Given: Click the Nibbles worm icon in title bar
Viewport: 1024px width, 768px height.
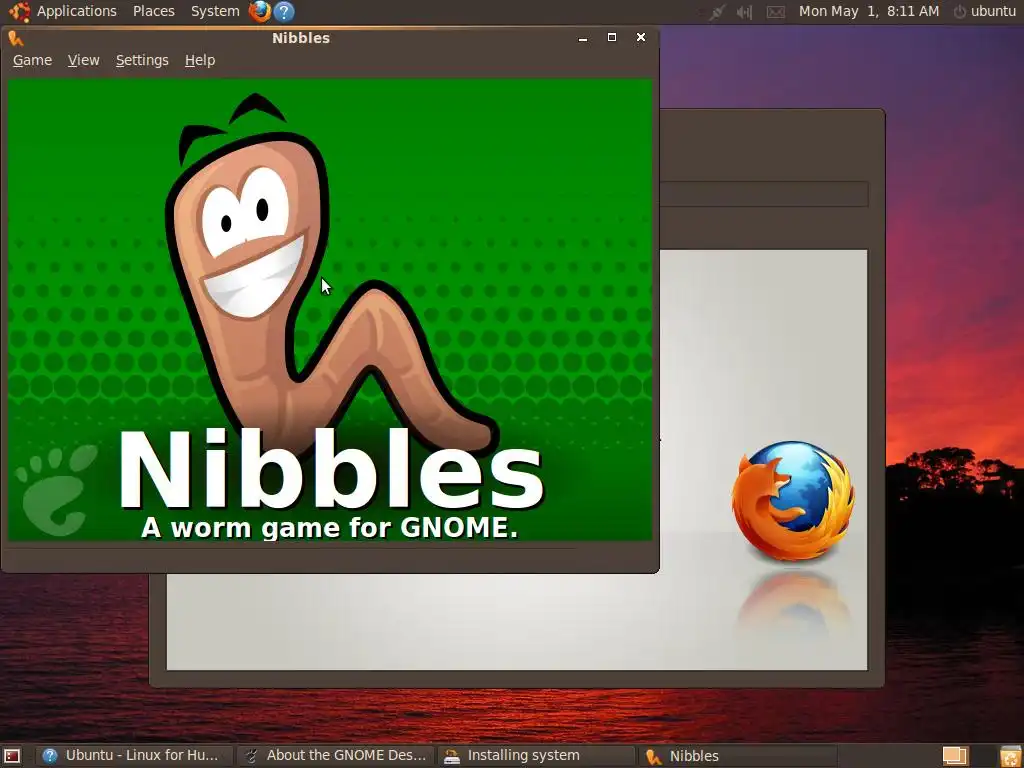Looking at the screenshot, I should pyautogui.click(x=16, y=38).
